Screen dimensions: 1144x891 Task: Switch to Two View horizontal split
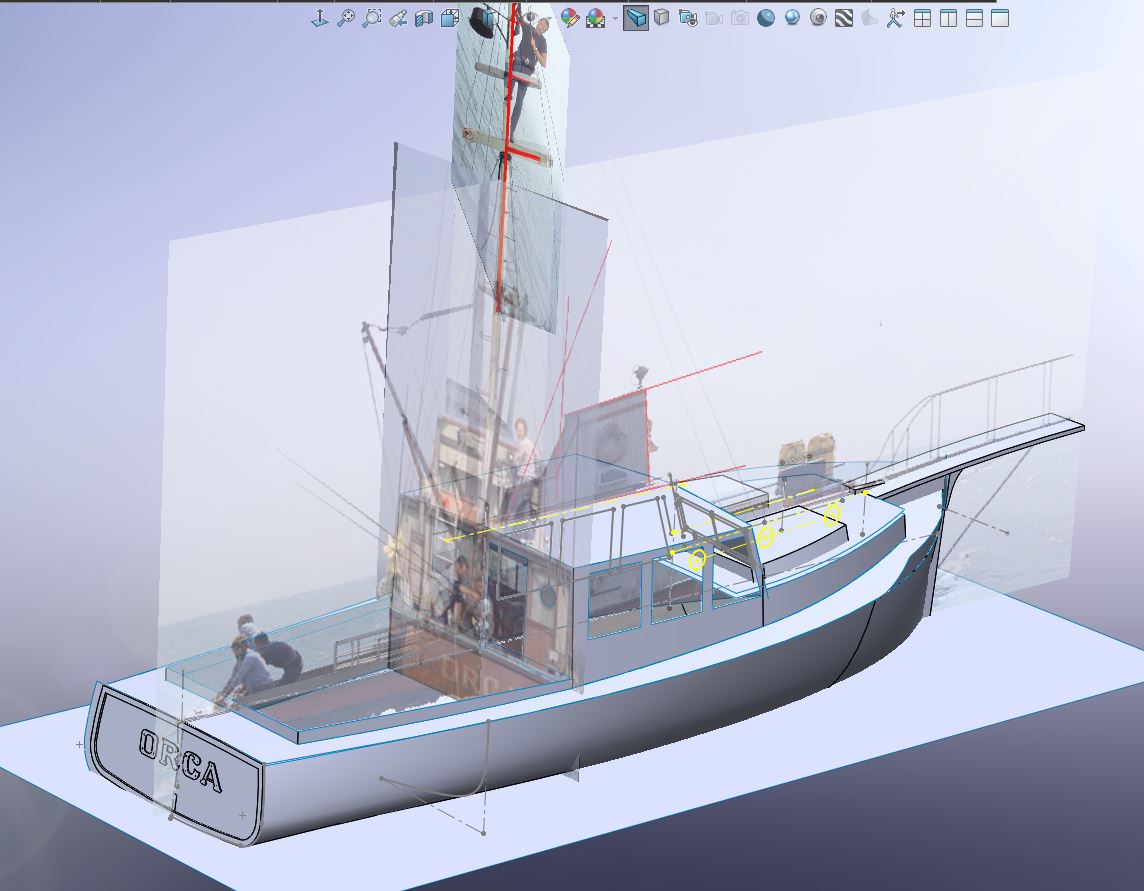click(975, 18)
